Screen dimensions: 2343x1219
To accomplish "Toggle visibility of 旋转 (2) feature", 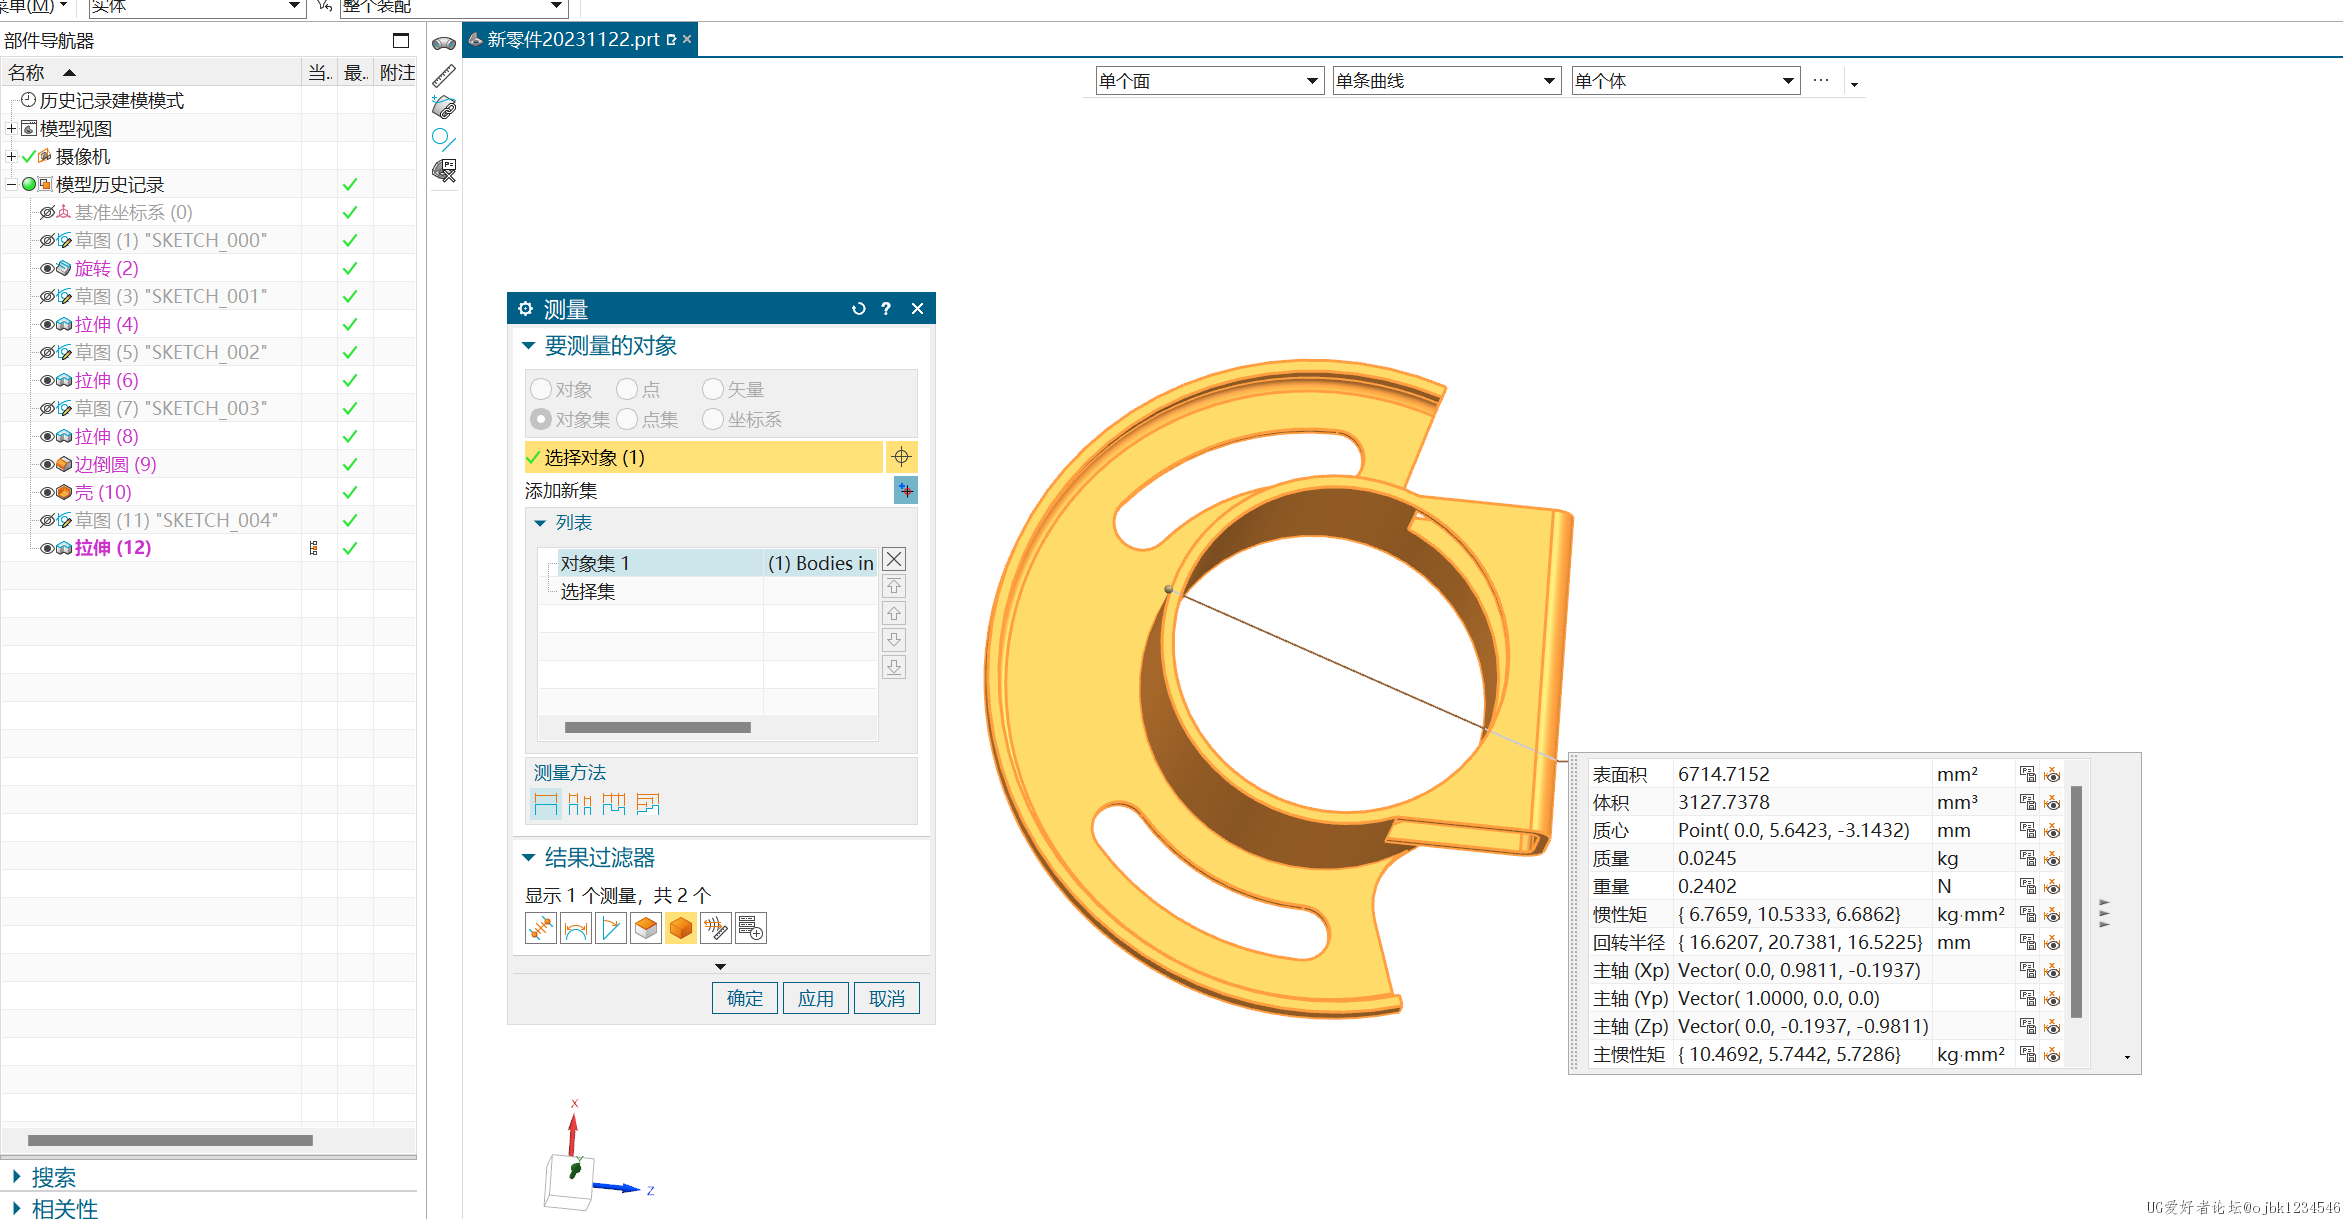I will pyautogui.click(x=47, y=268).
